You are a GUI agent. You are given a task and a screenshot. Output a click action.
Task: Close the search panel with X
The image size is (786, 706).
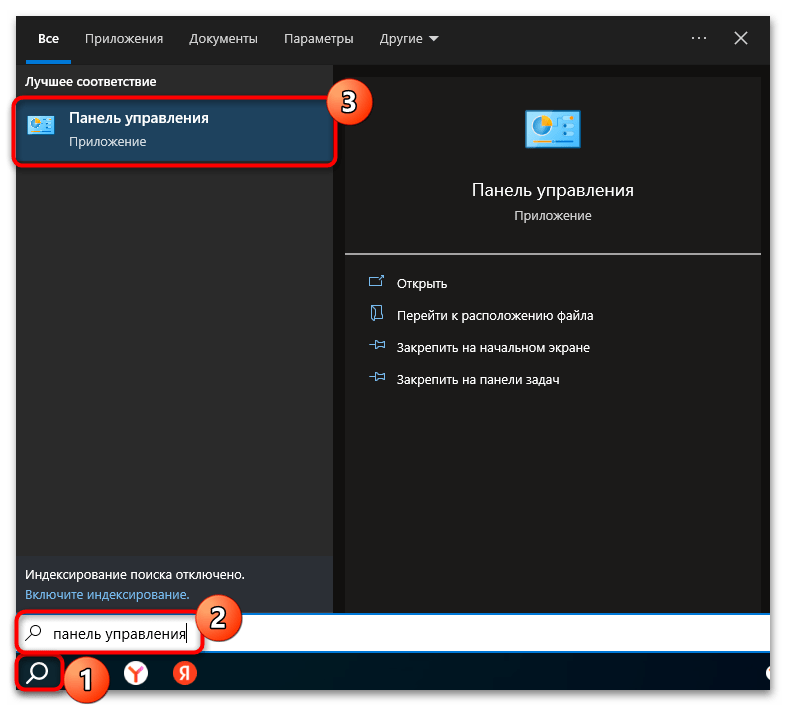coord(740,38)
